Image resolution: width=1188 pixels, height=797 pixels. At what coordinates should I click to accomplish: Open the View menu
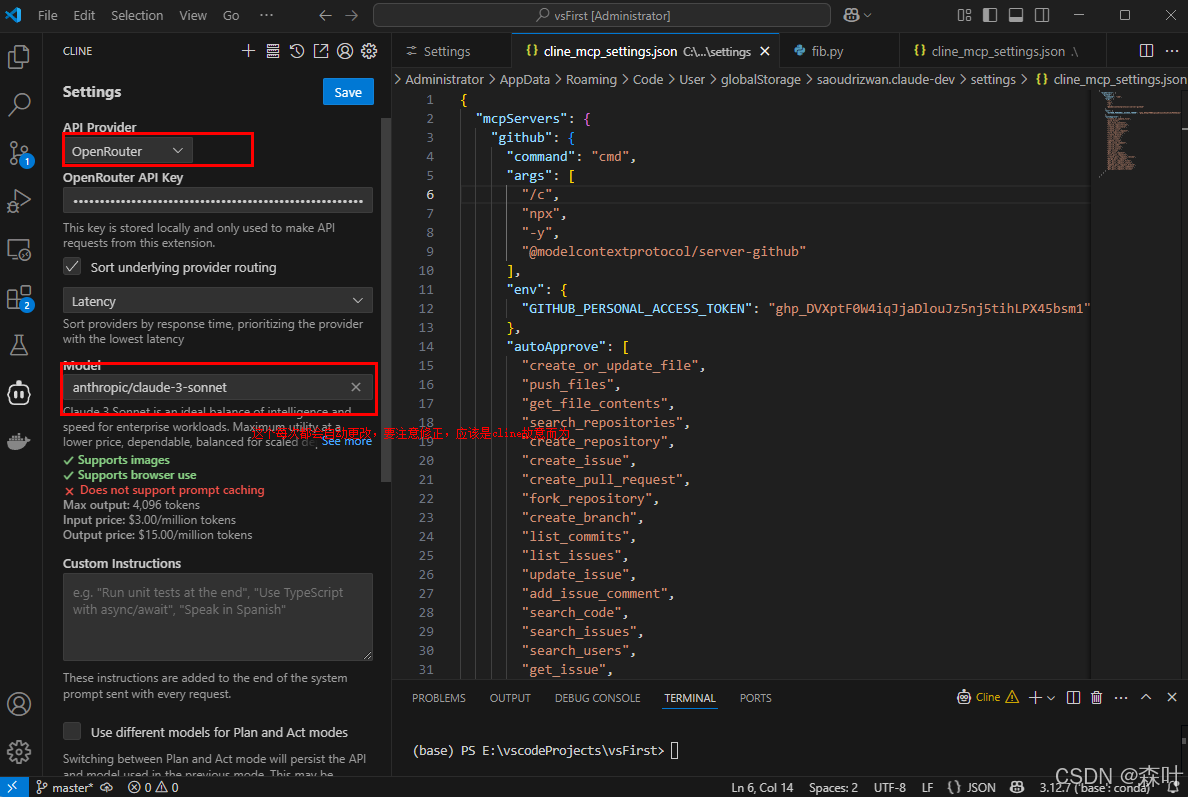tap(192, 15)
